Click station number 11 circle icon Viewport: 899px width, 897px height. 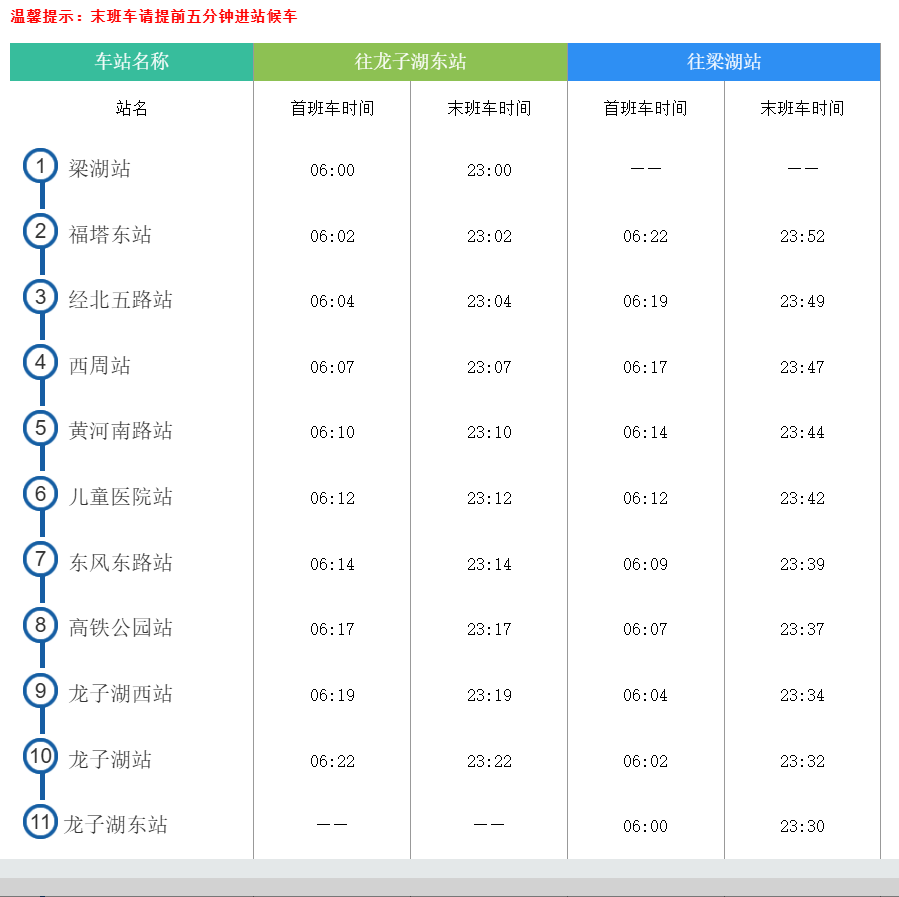pyautogui.click(x=40, y=822)
